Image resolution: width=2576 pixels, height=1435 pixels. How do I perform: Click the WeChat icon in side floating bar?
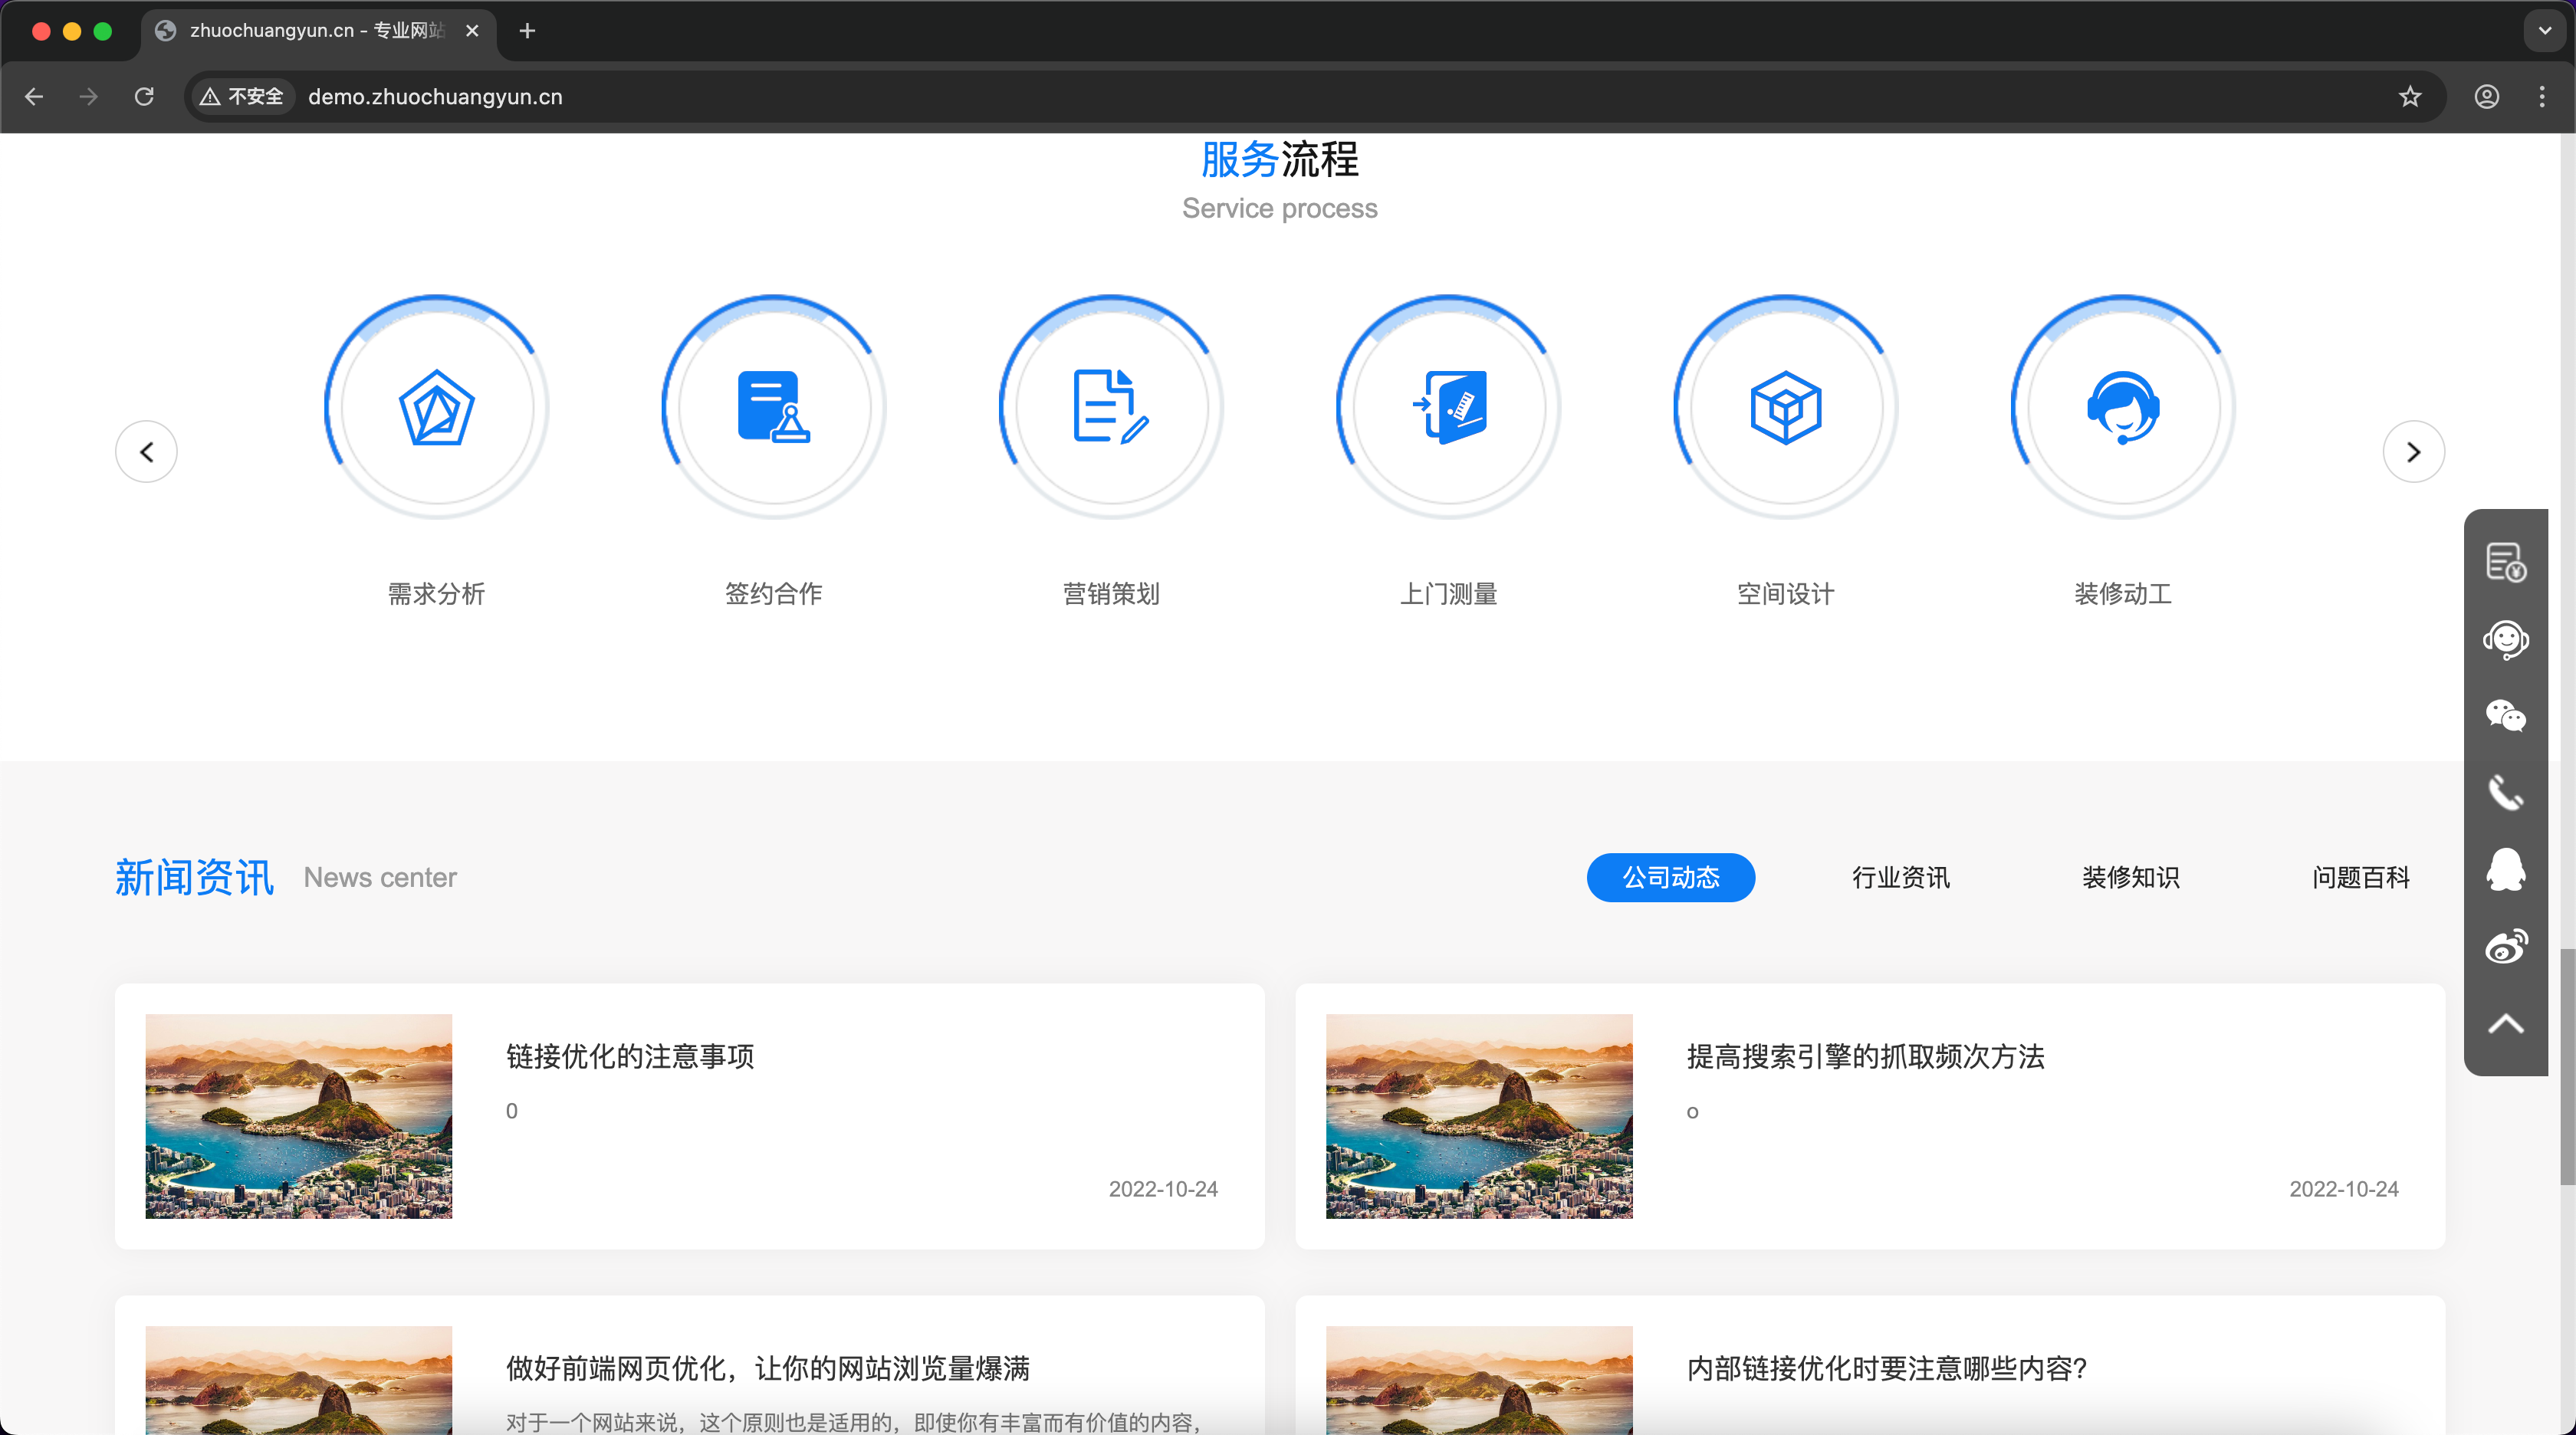coord(2506,716)
